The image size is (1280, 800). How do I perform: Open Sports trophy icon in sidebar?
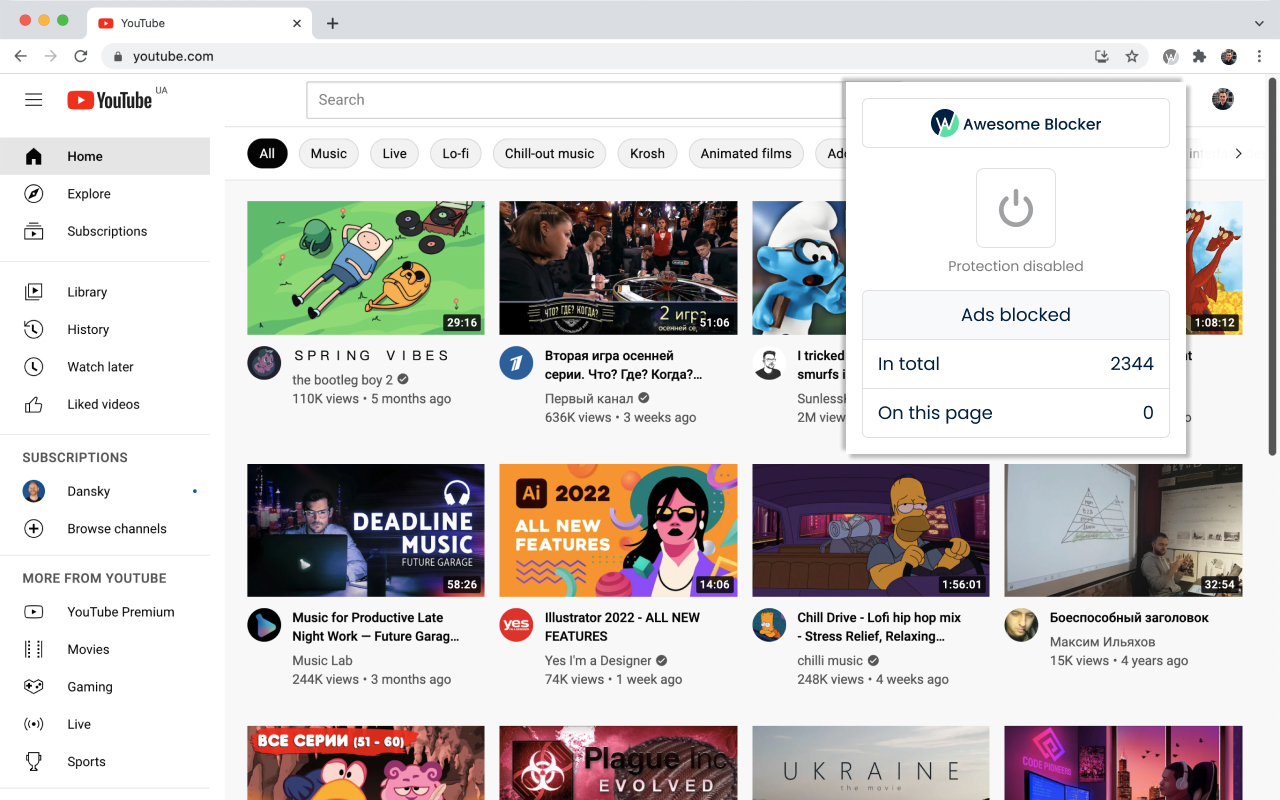[x=34, y=762]
